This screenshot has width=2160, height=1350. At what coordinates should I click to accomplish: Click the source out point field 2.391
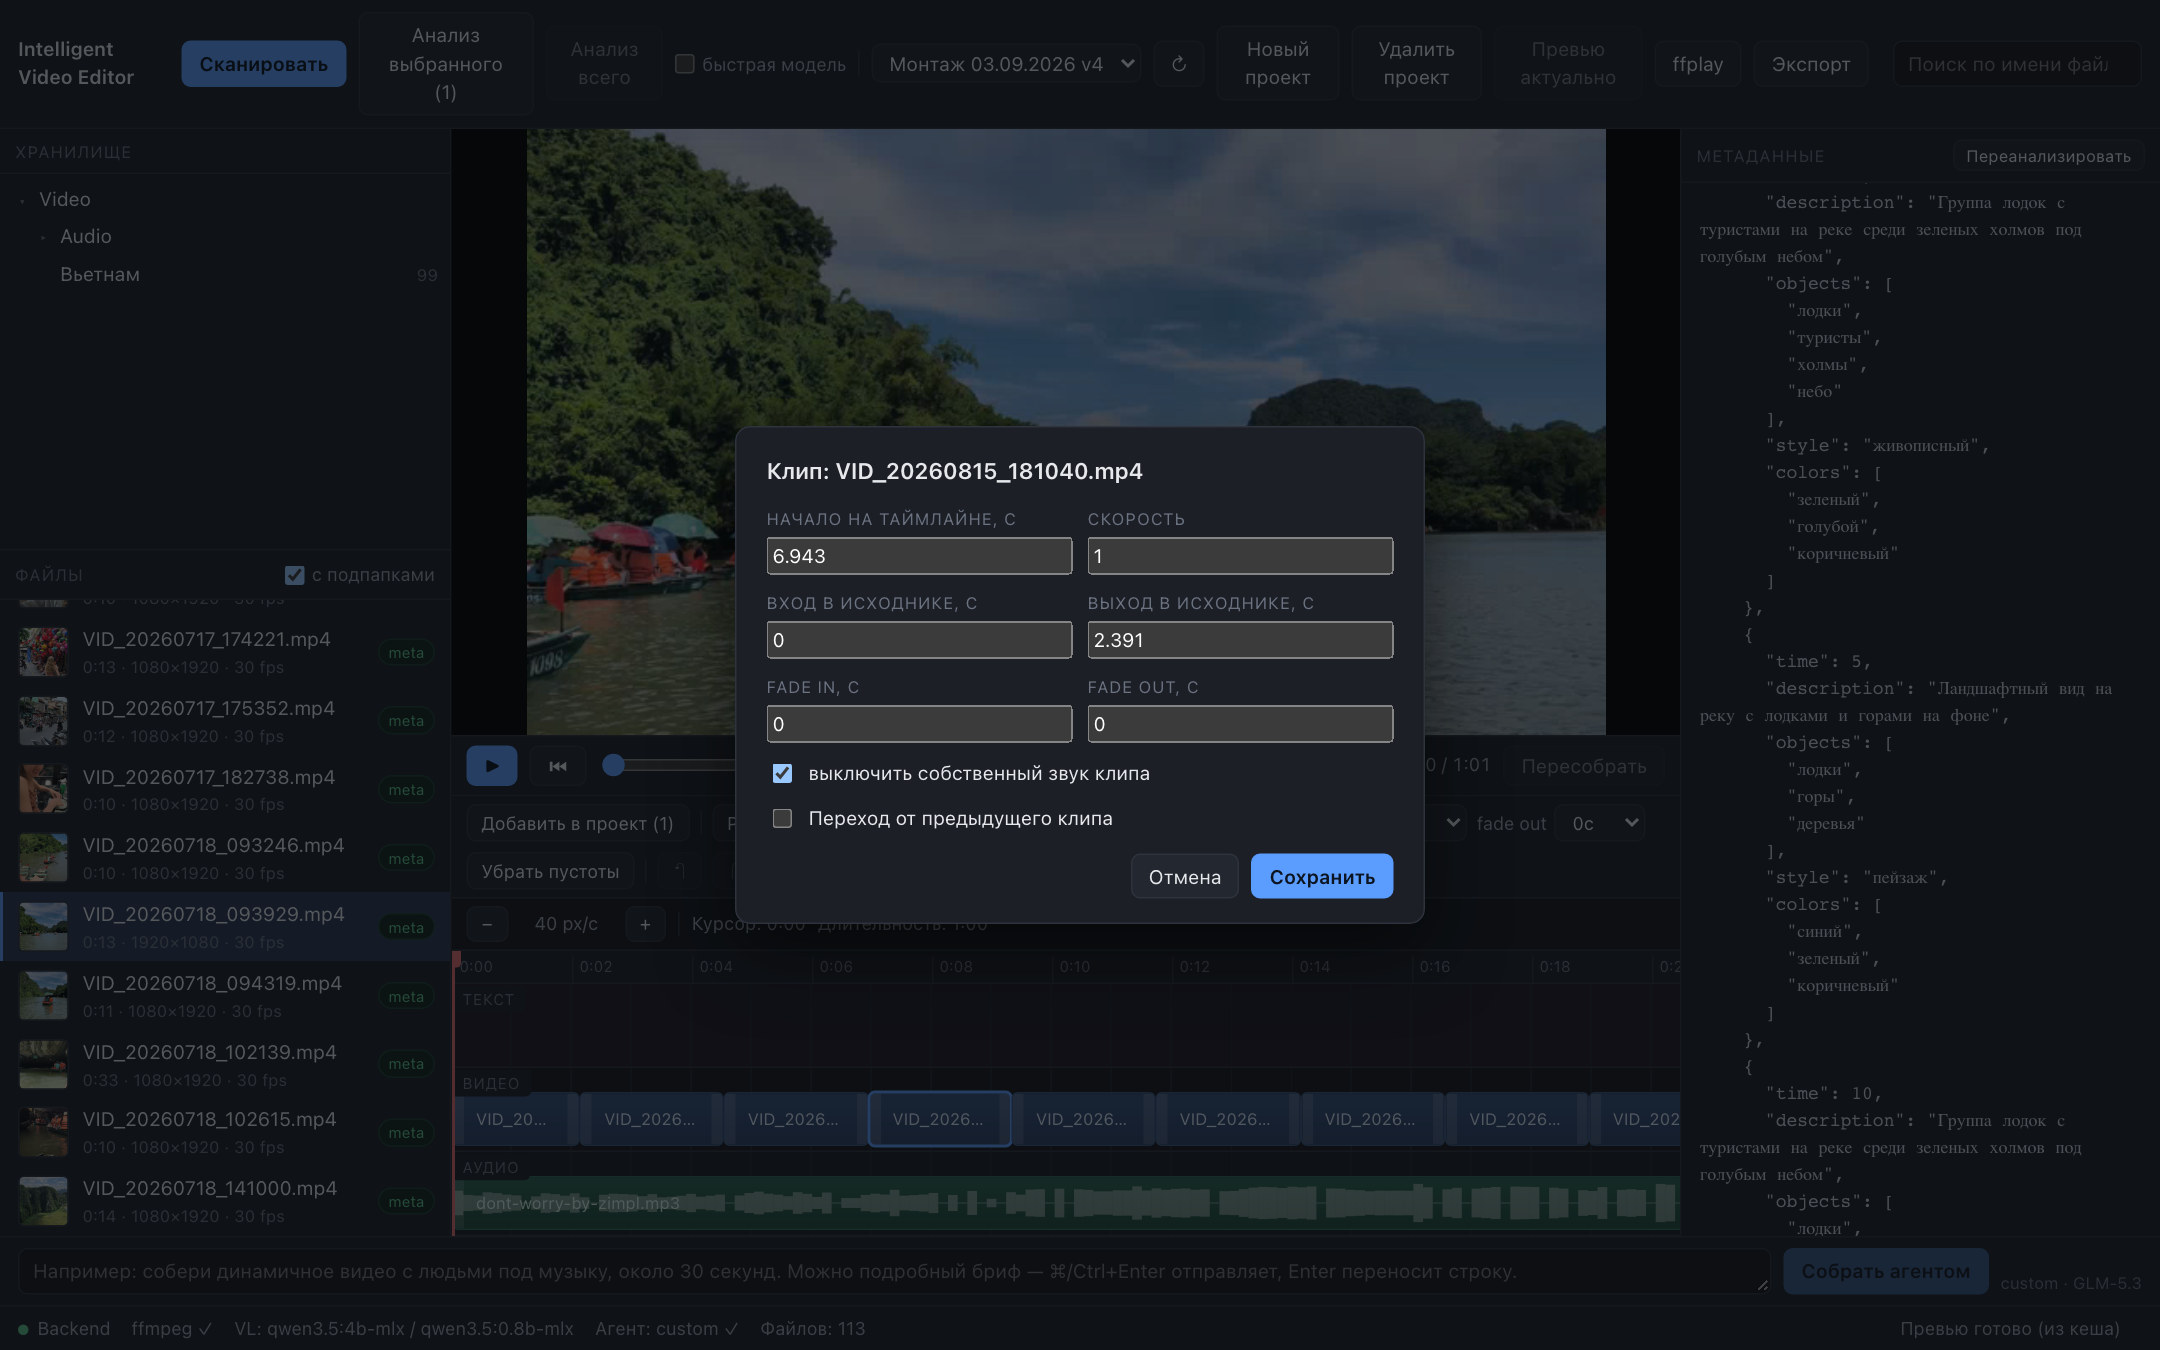coord(1240,640)
